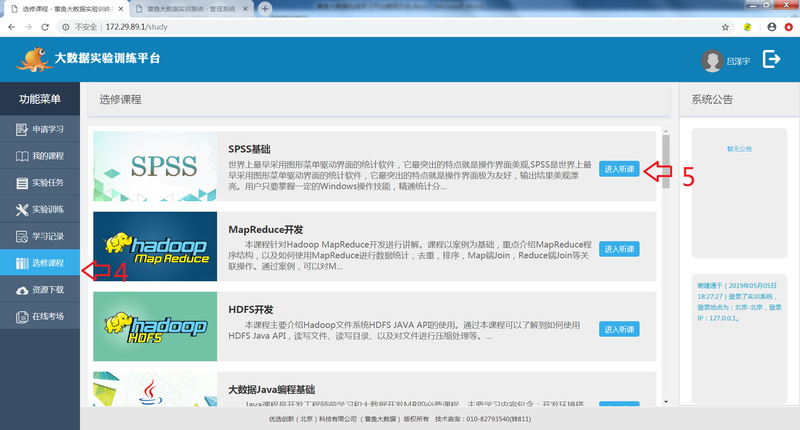The height and width of the screenshot is (430, 800).
Task: Open a new browser tab
Action: tap(265, 9)
